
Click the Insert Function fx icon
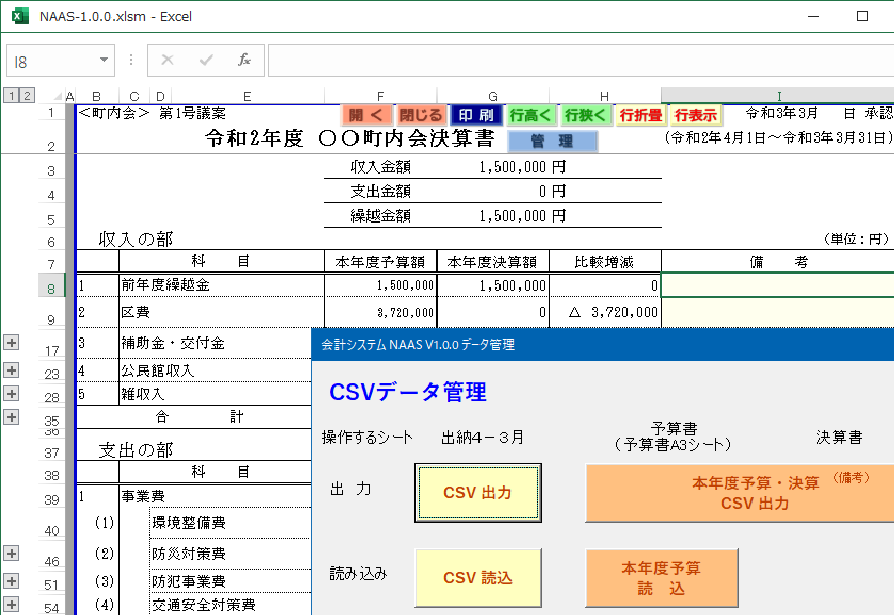pos(244,60)
